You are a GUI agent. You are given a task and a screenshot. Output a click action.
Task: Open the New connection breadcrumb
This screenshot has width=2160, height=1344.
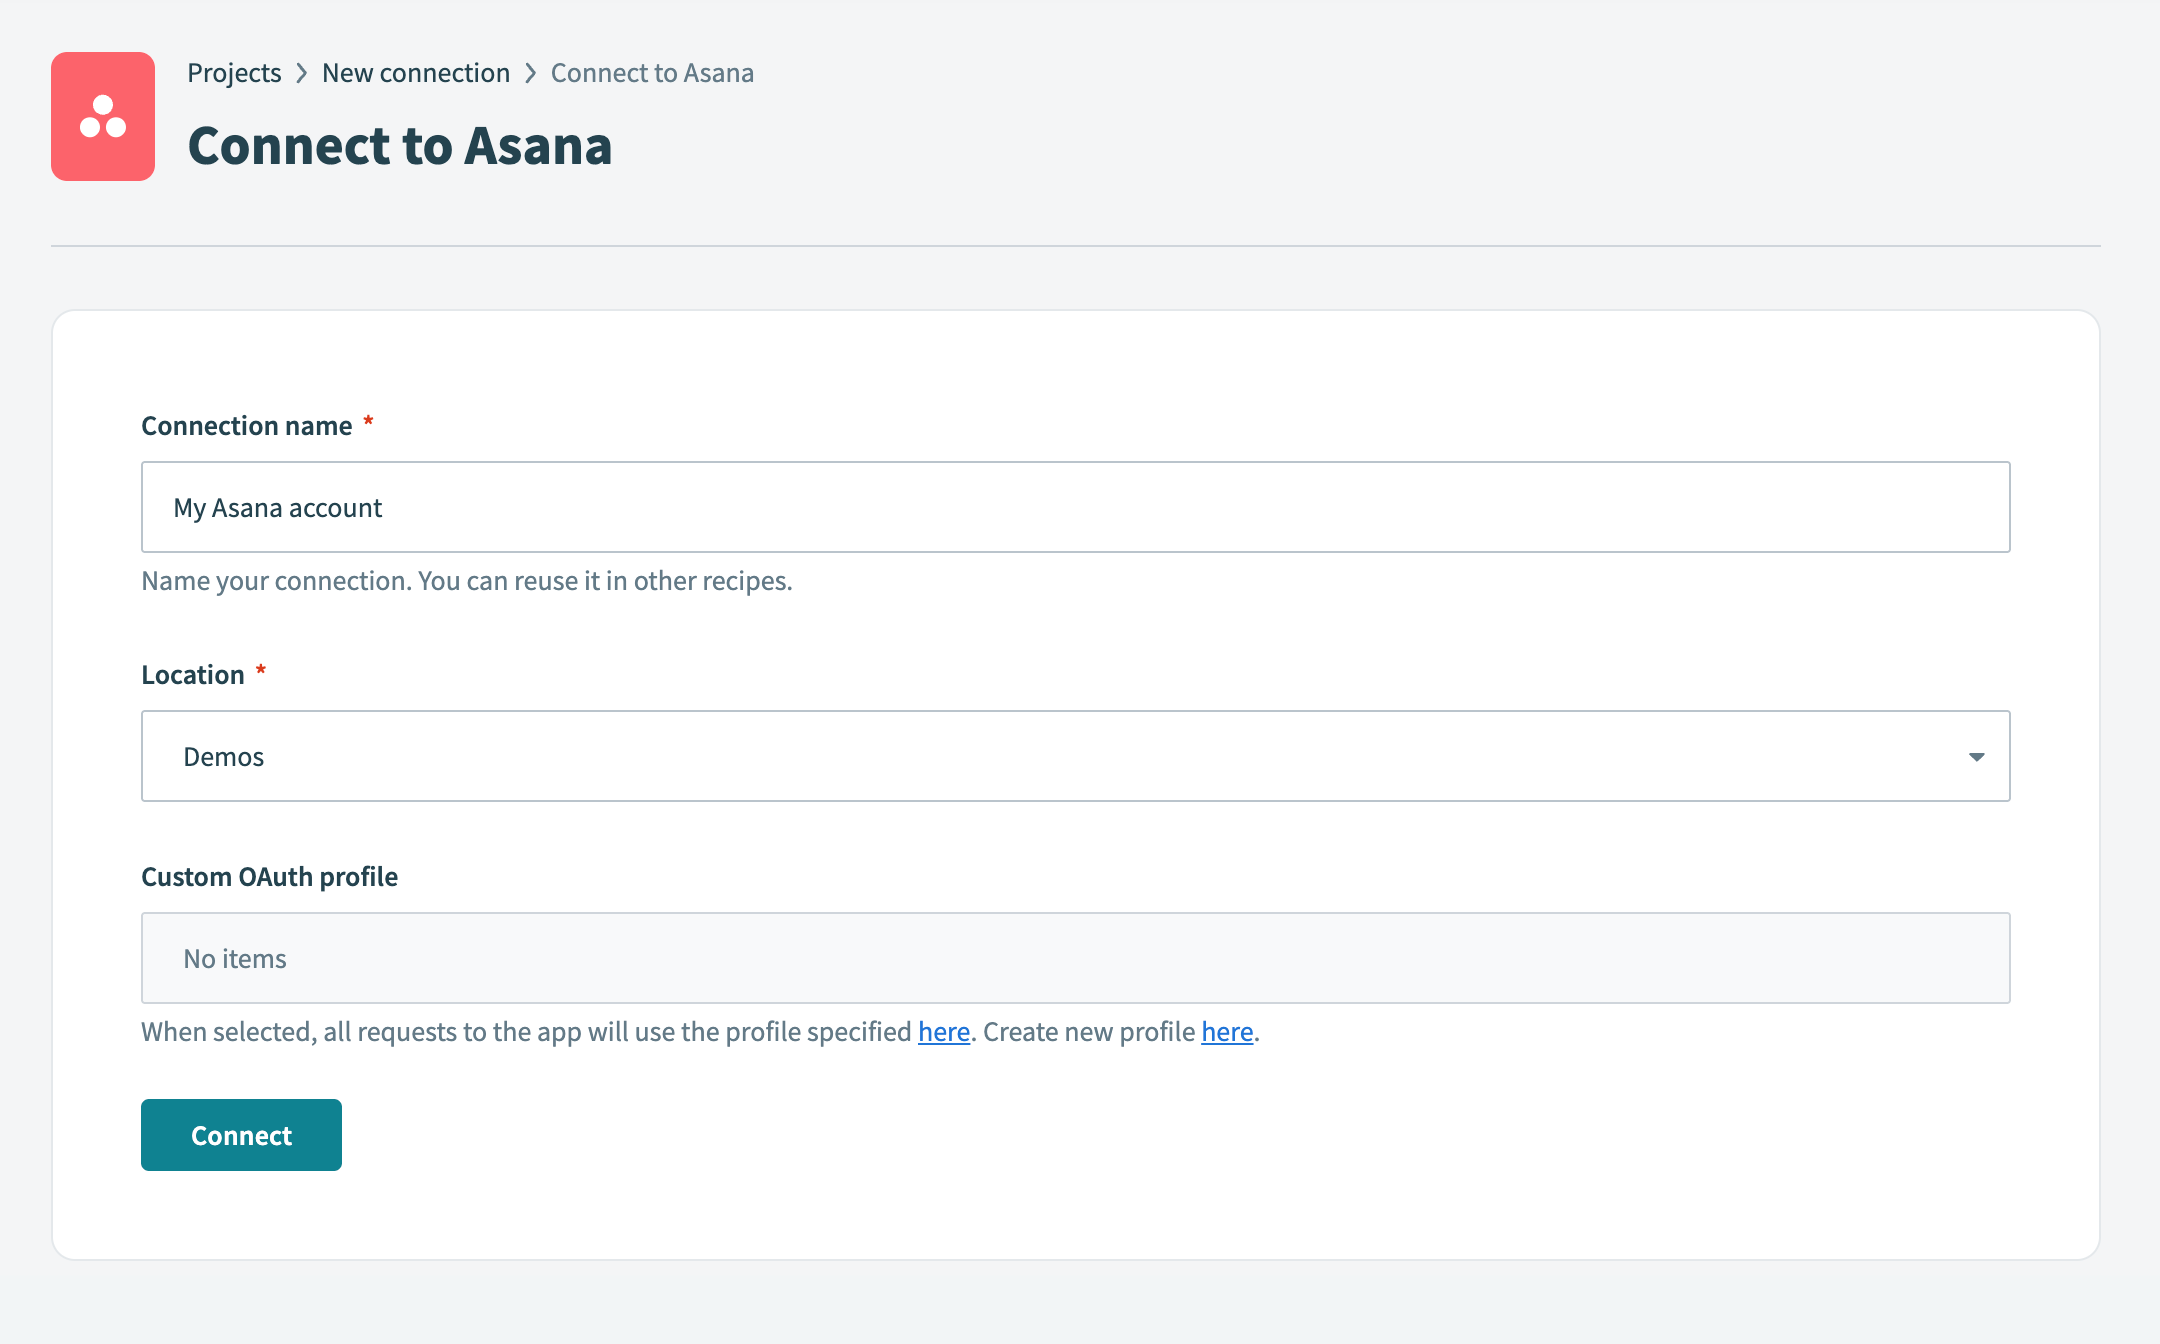416,72
